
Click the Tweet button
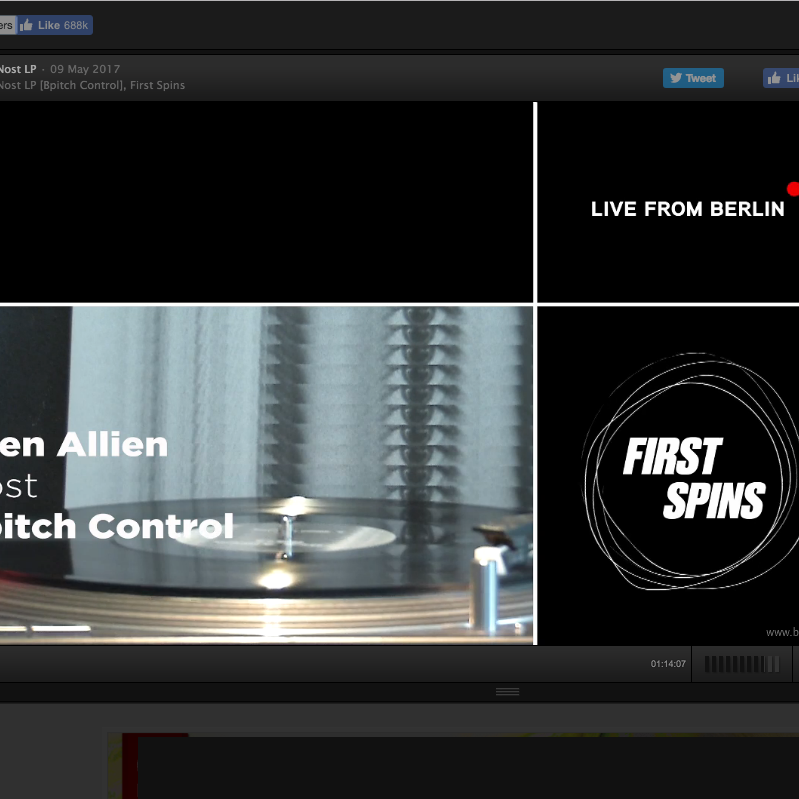[693, 78]
